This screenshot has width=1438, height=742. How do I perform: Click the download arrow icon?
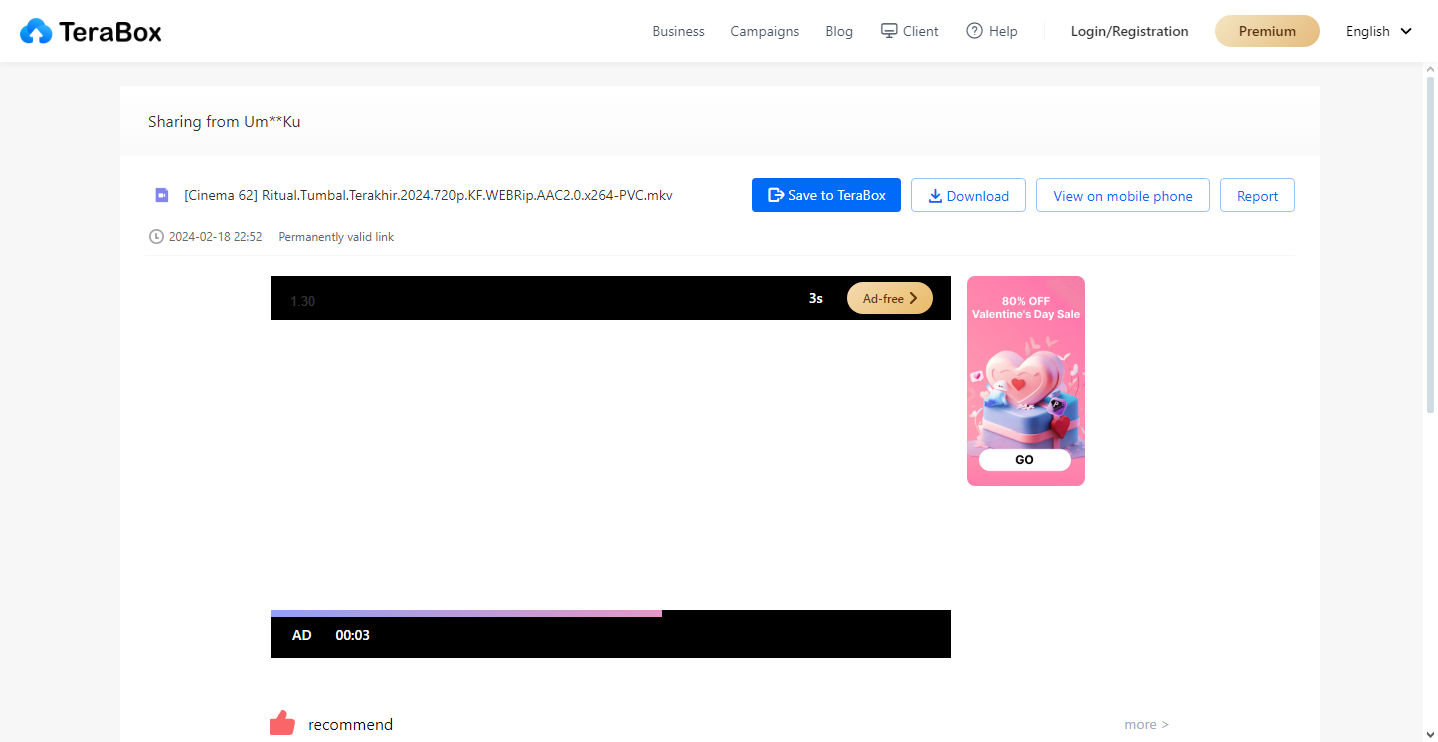click(934, 194)
